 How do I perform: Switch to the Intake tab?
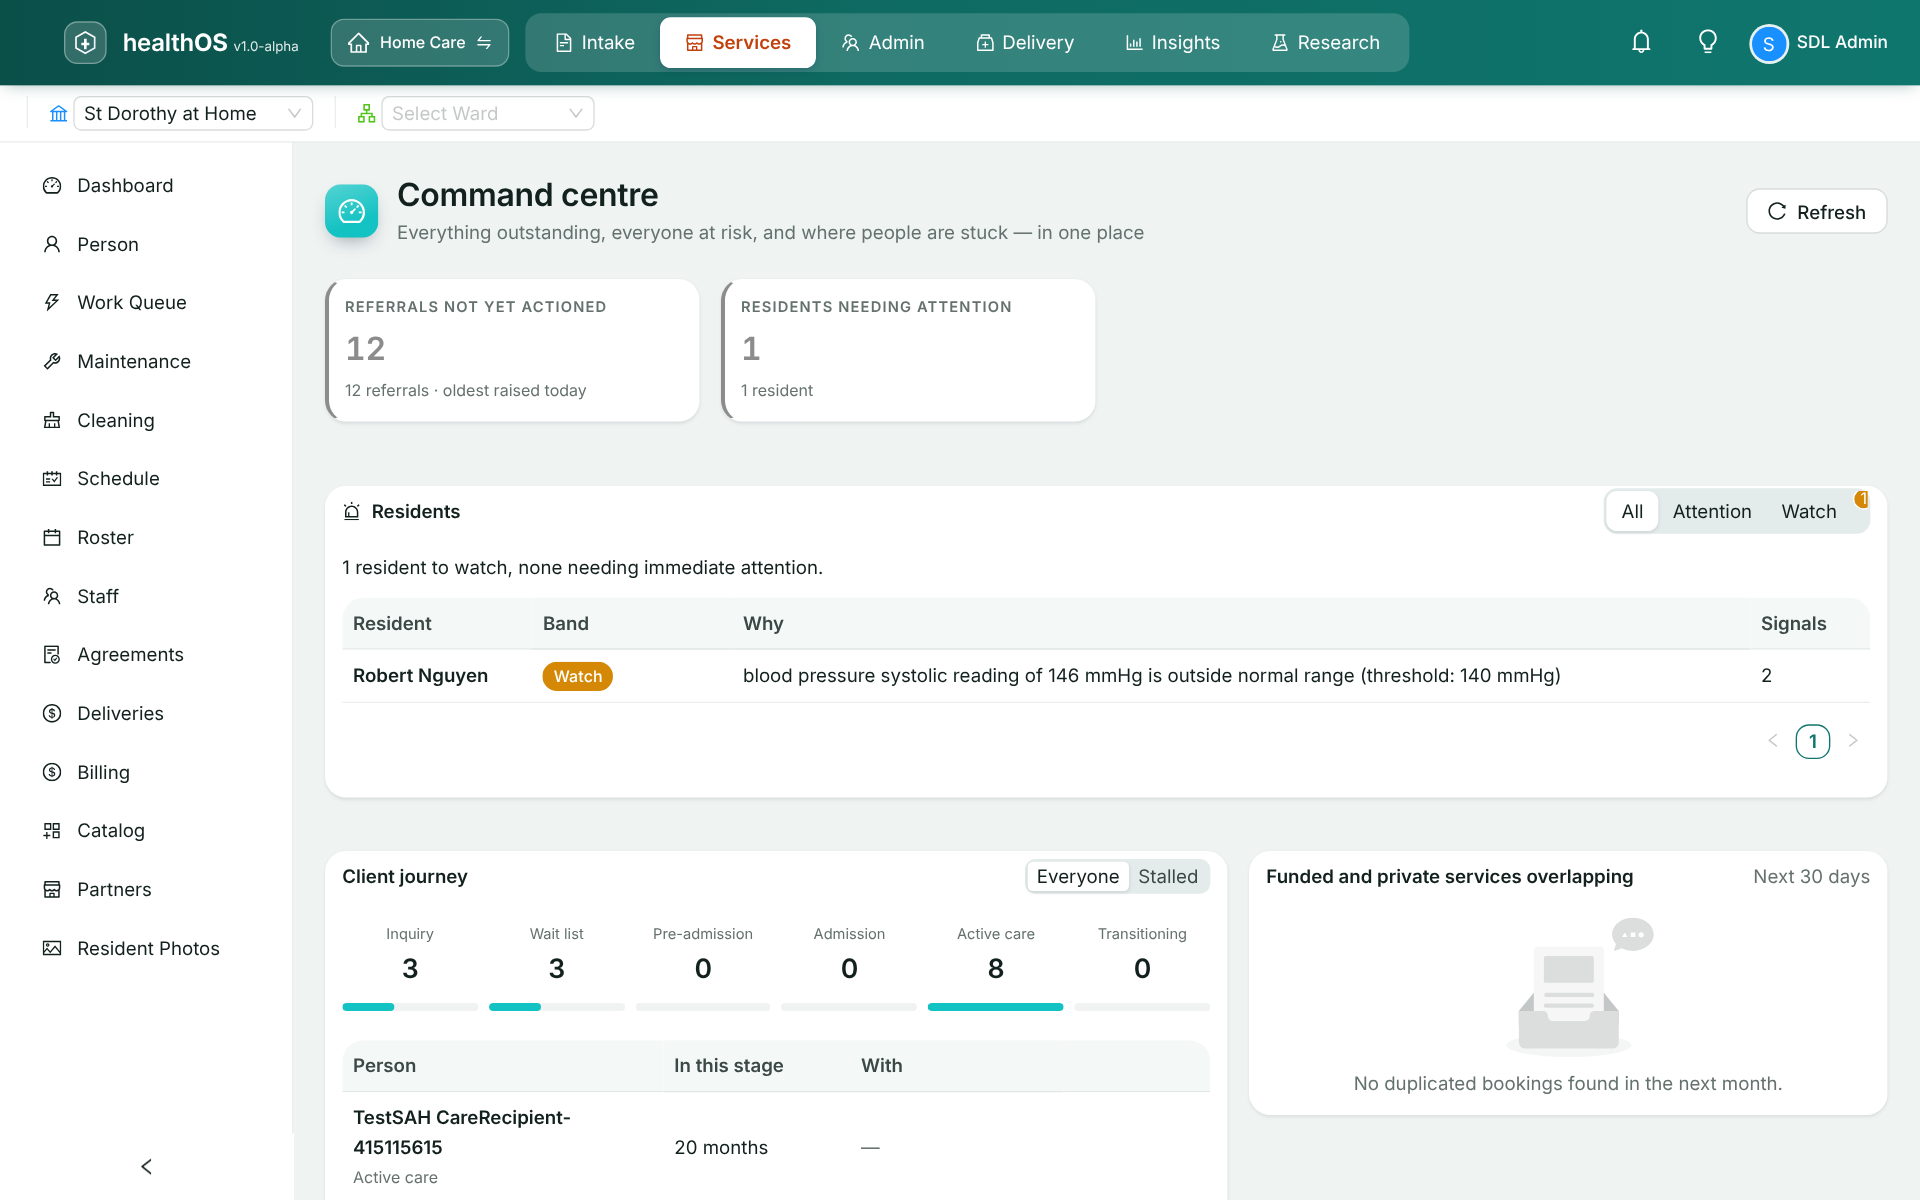[595, 42]
